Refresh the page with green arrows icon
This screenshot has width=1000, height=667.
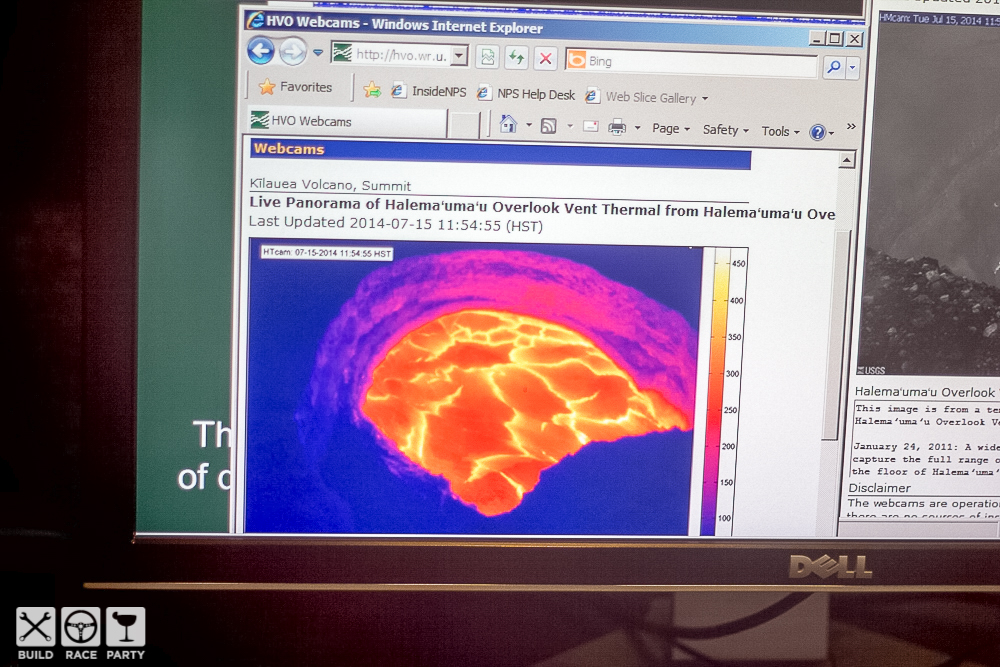tap(517, 59)
